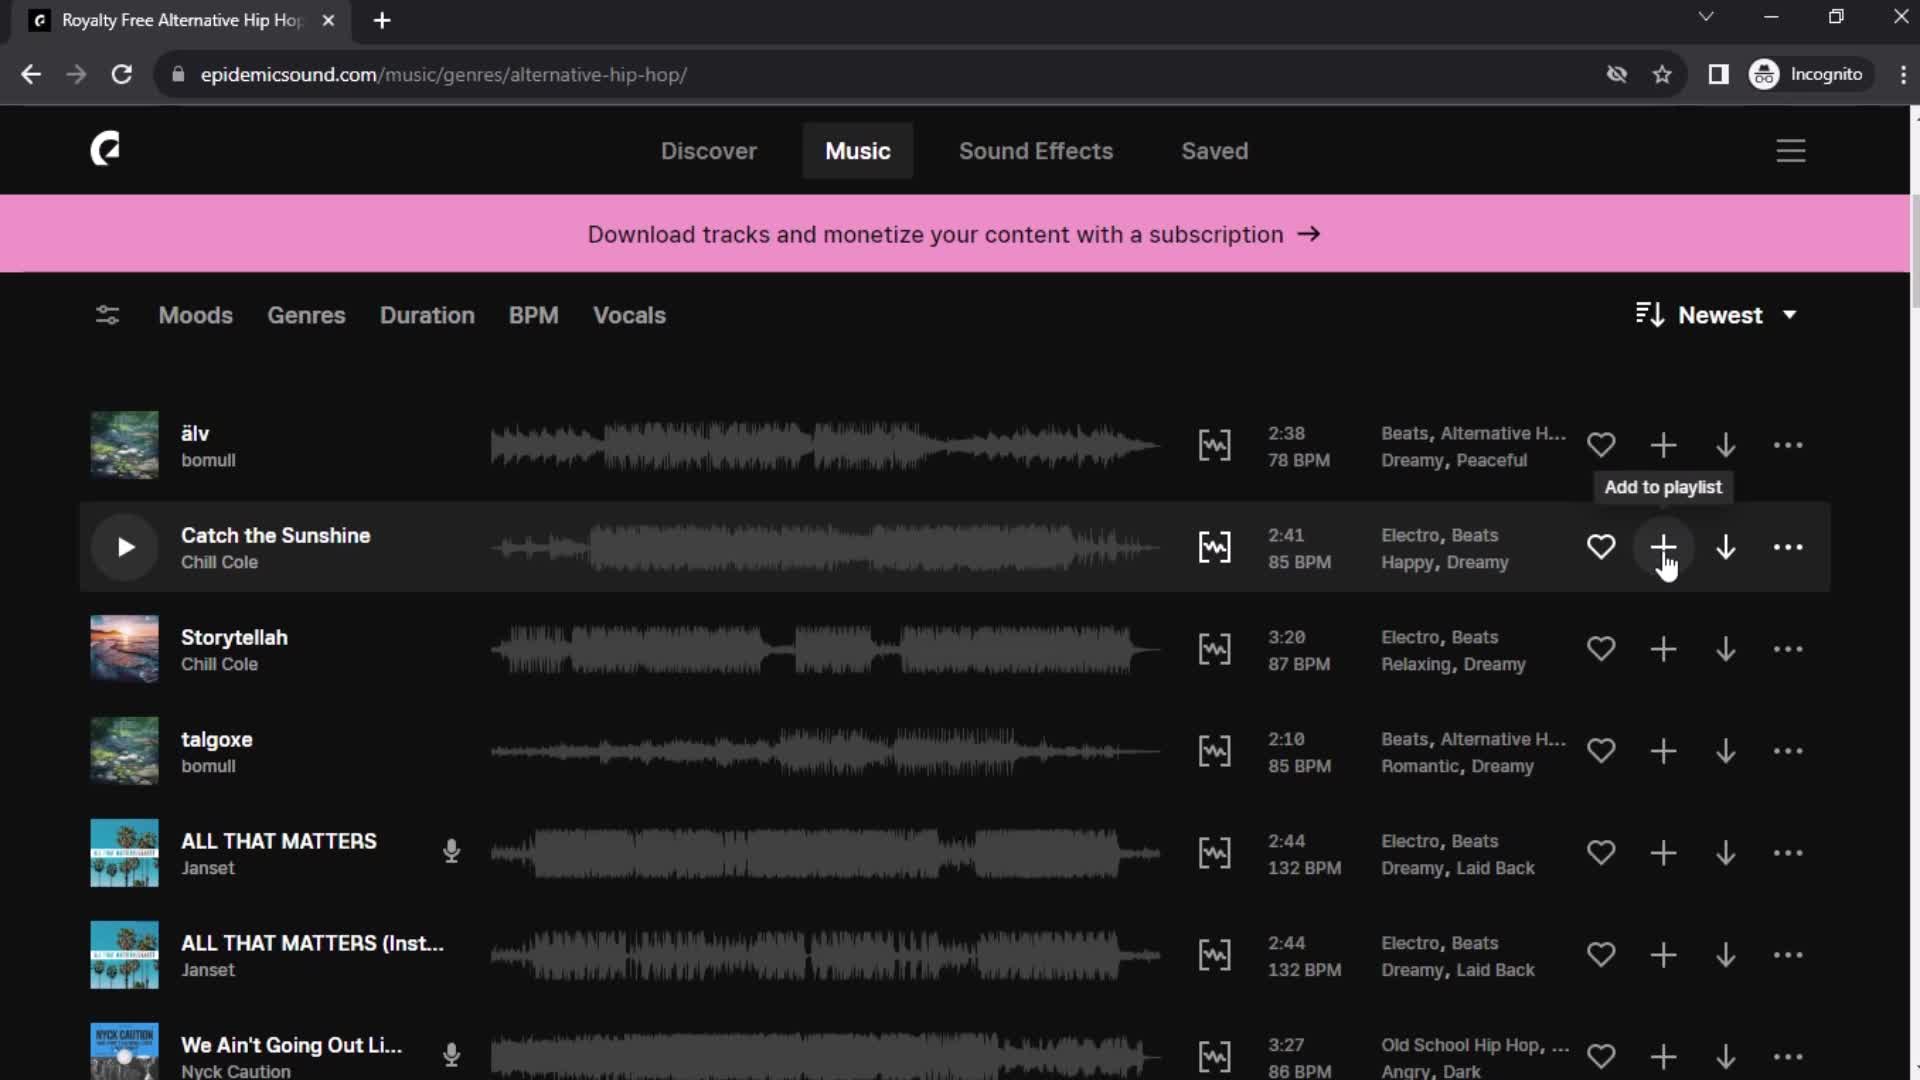Click the more options icon for 'älv'
The width and height of the screenshot is (1920, 1080).
tap(1787, 446)
